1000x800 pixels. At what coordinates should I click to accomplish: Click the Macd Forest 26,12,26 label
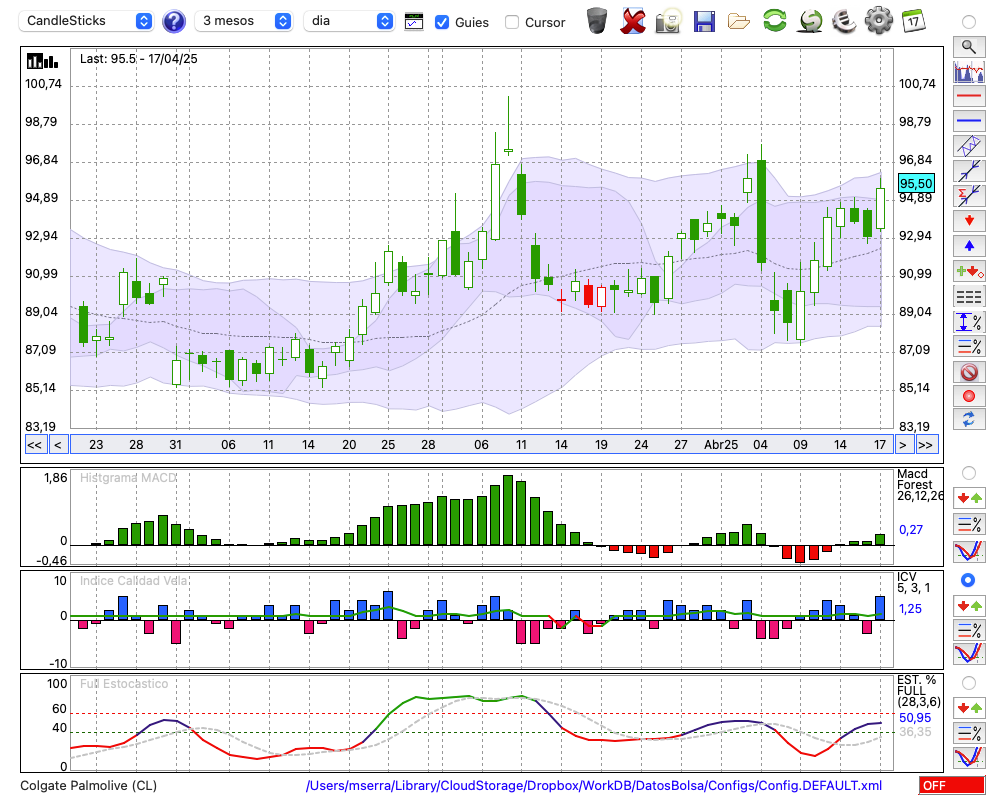pyautogui.click(x=919, y=485)
